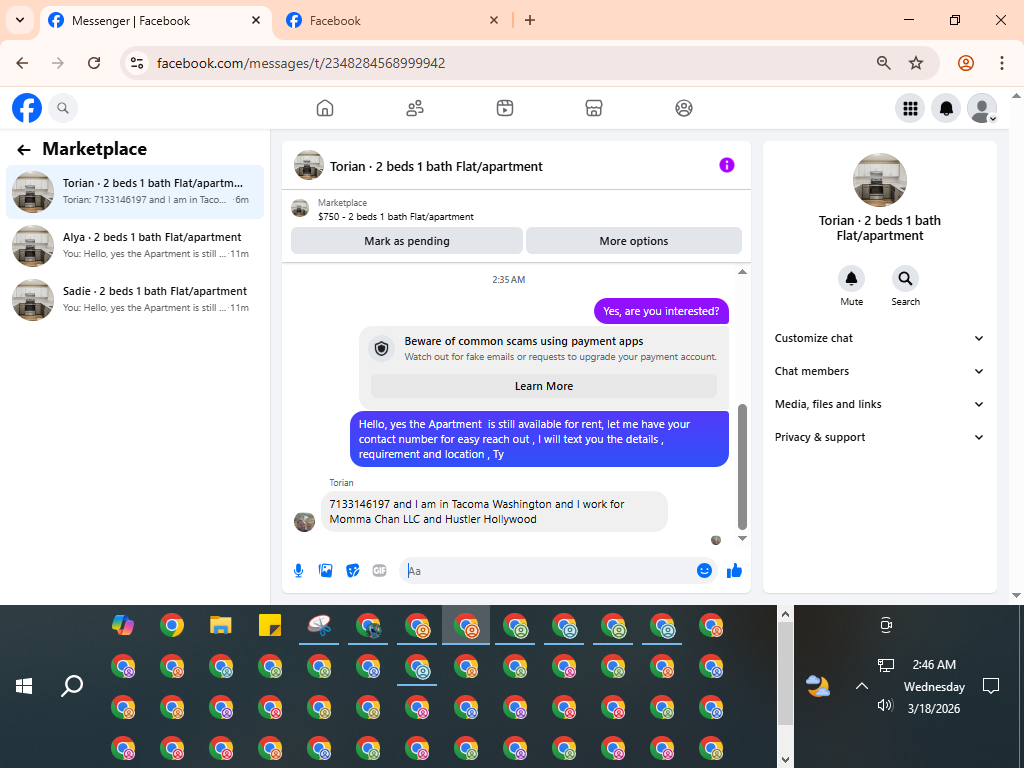Open Sadie conversation in Marketplace list
The width and height of the screenshot is (1024, 768).
135,300
